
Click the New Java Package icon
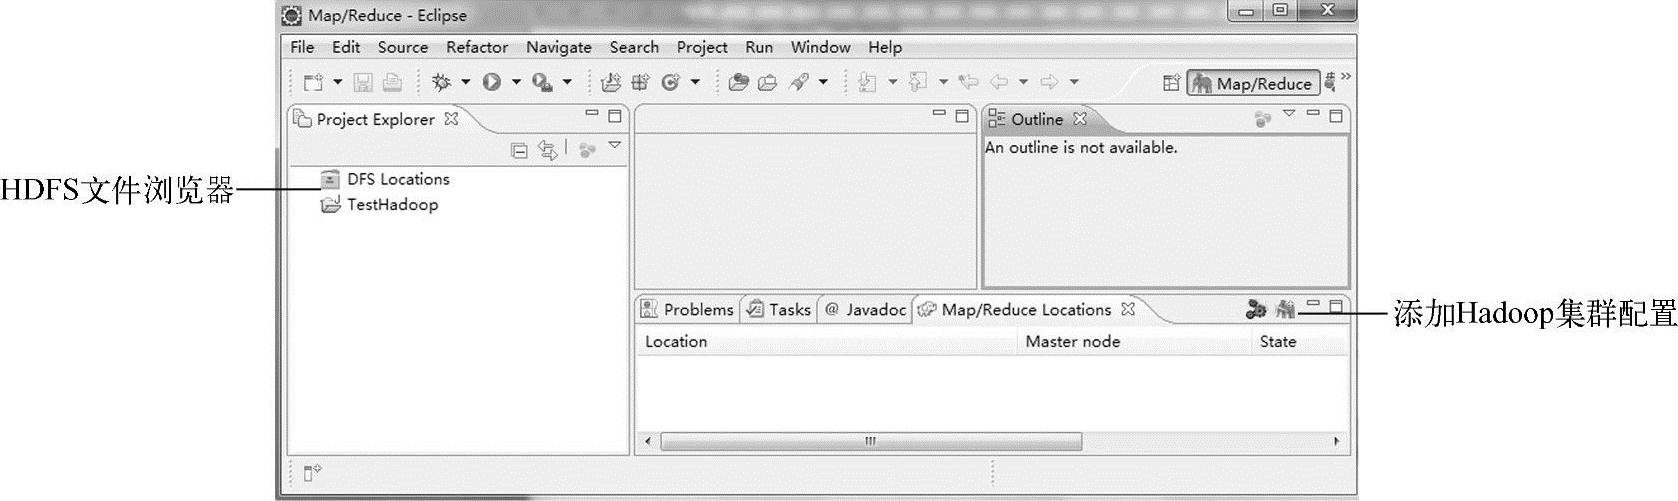click(x=640, y=82)
